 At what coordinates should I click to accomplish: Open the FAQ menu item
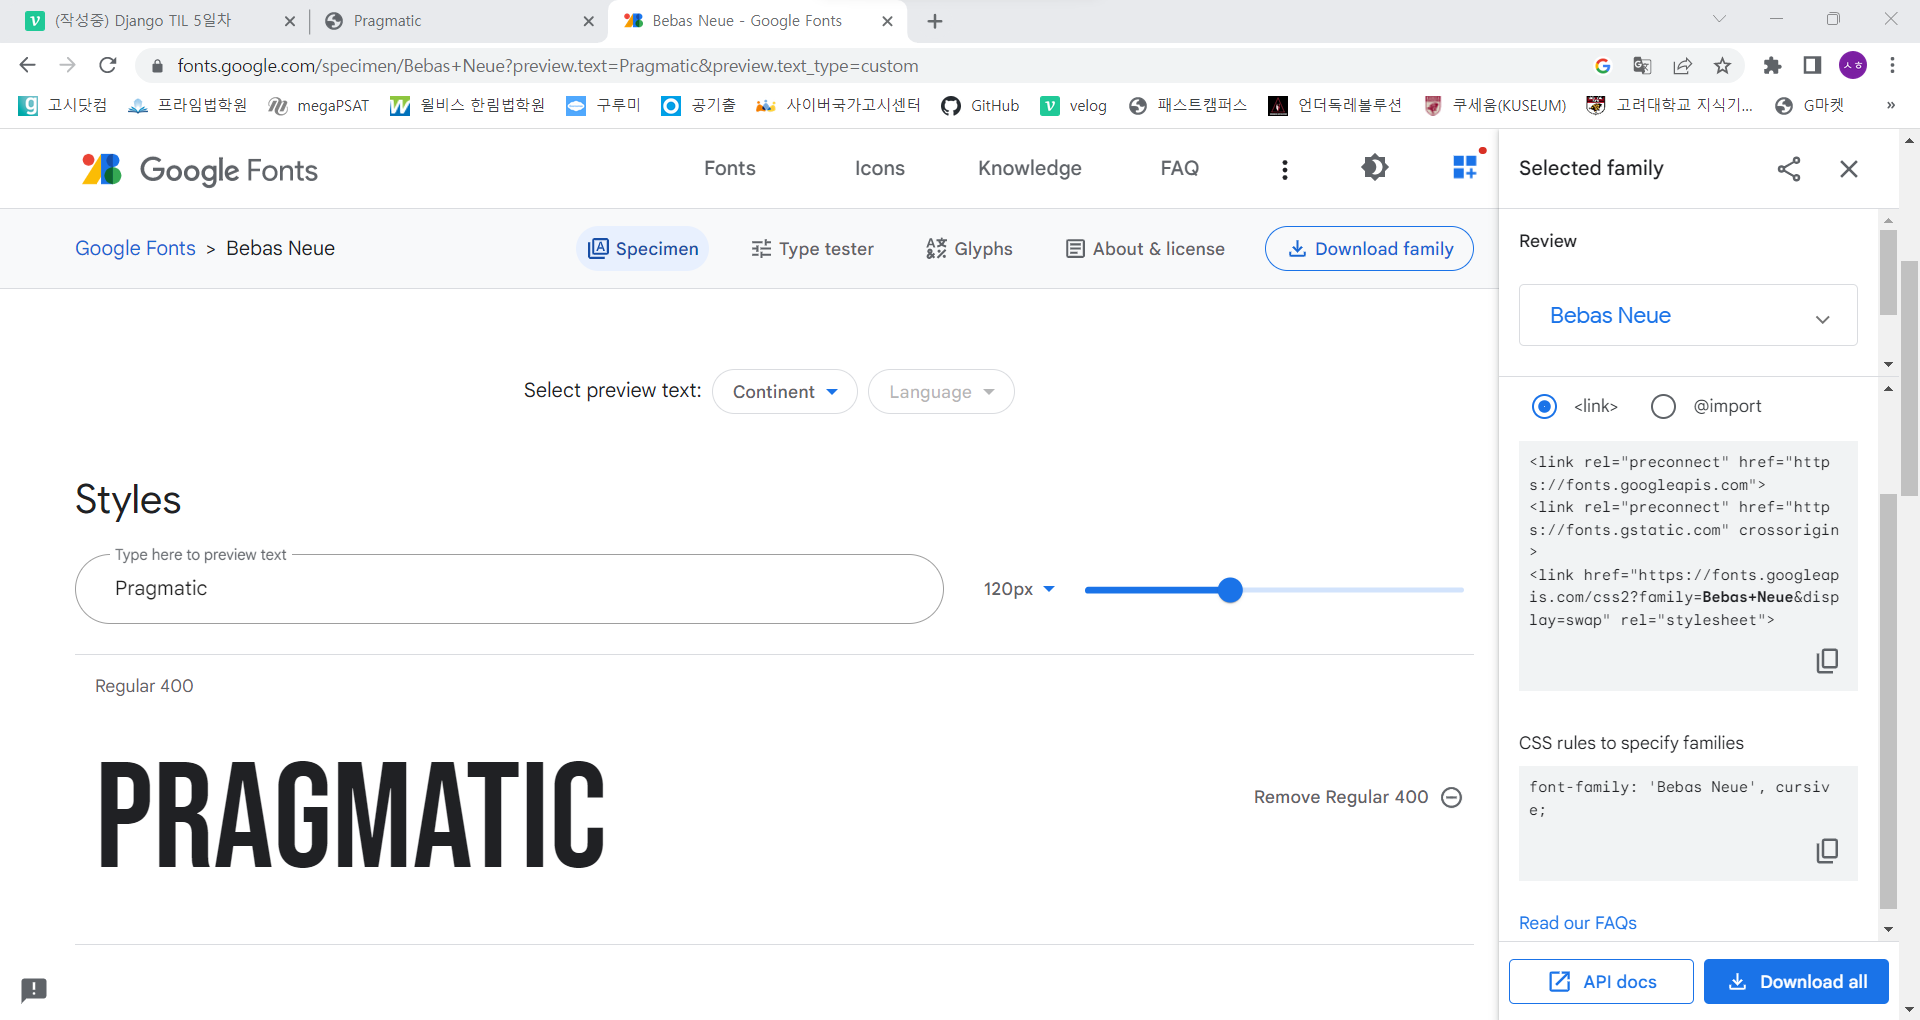(x=1180, y=168)
